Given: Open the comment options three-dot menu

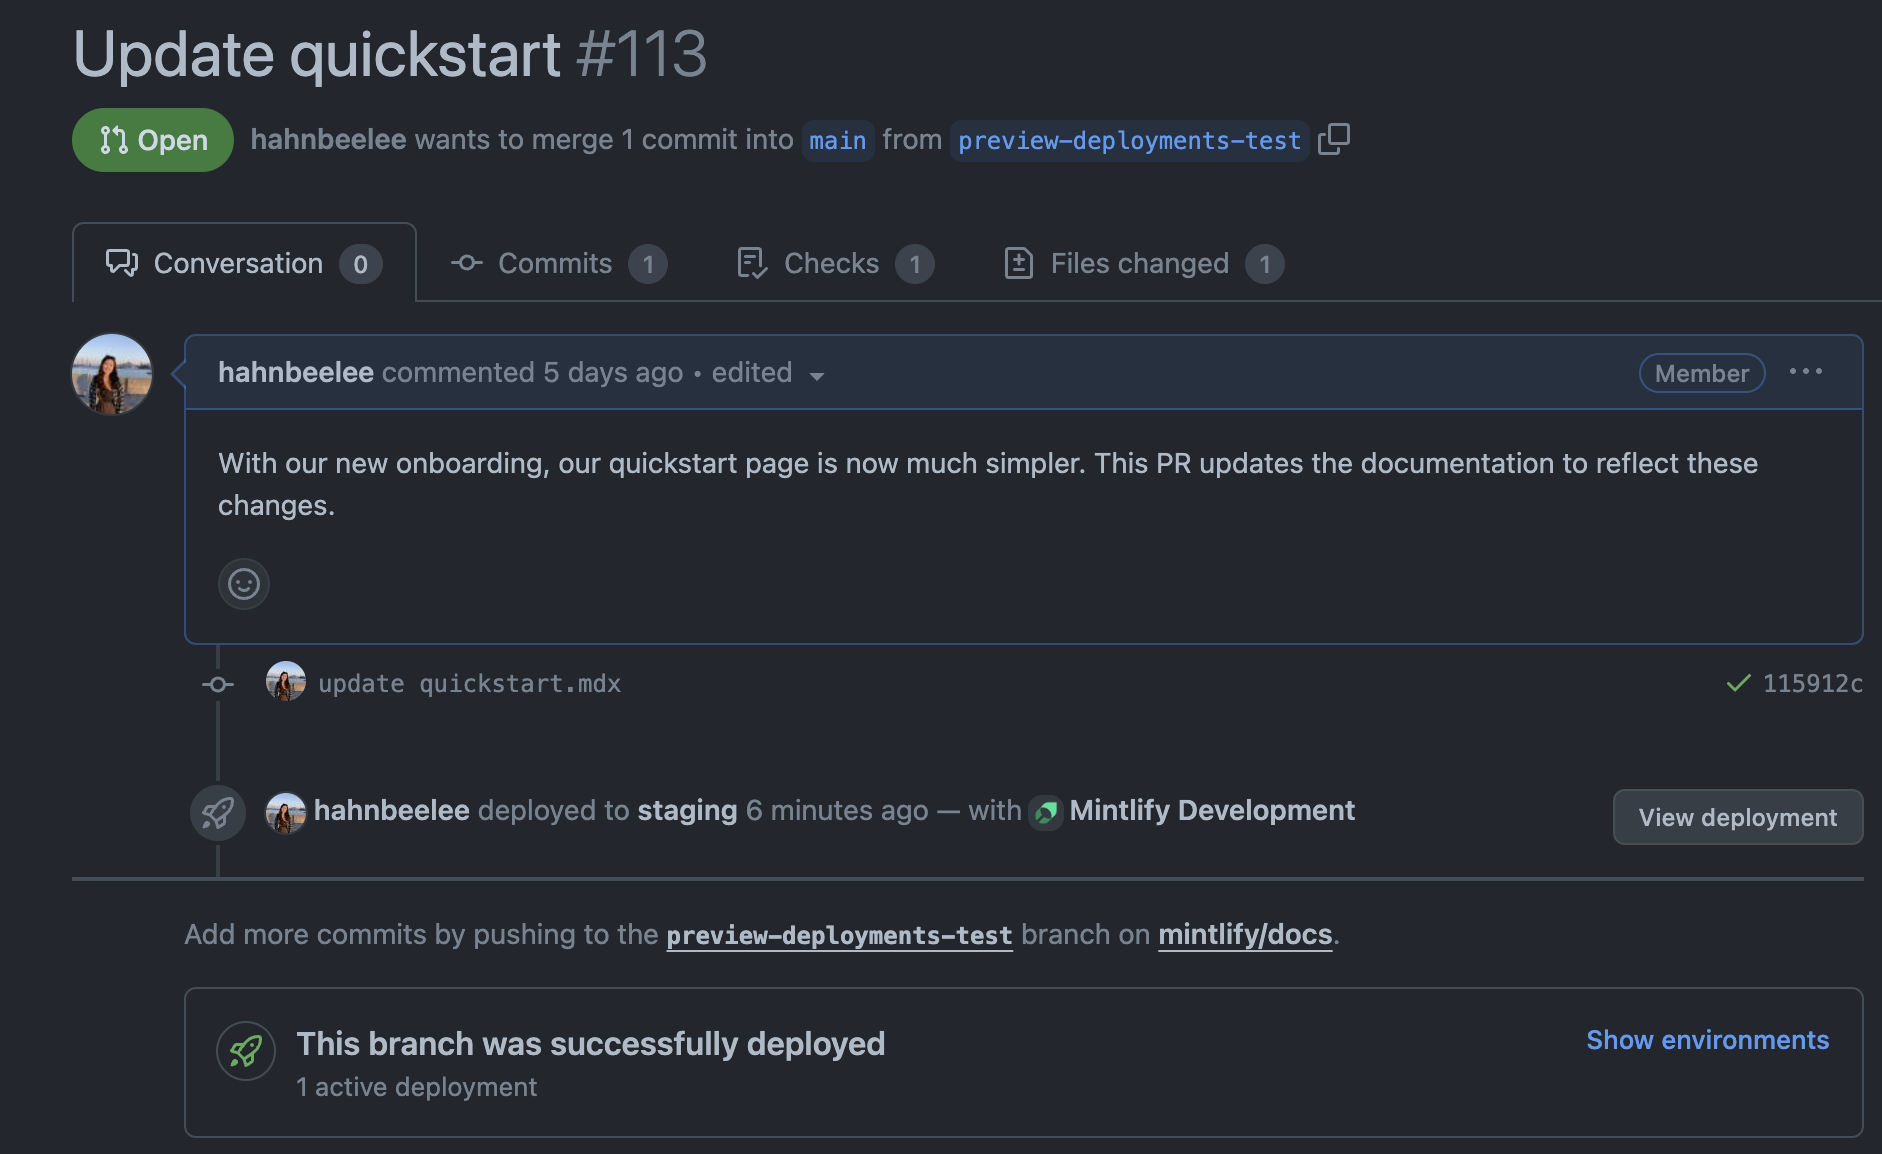Looking at the screenshot, I should pyautogui.click(x=1805, y=372).
